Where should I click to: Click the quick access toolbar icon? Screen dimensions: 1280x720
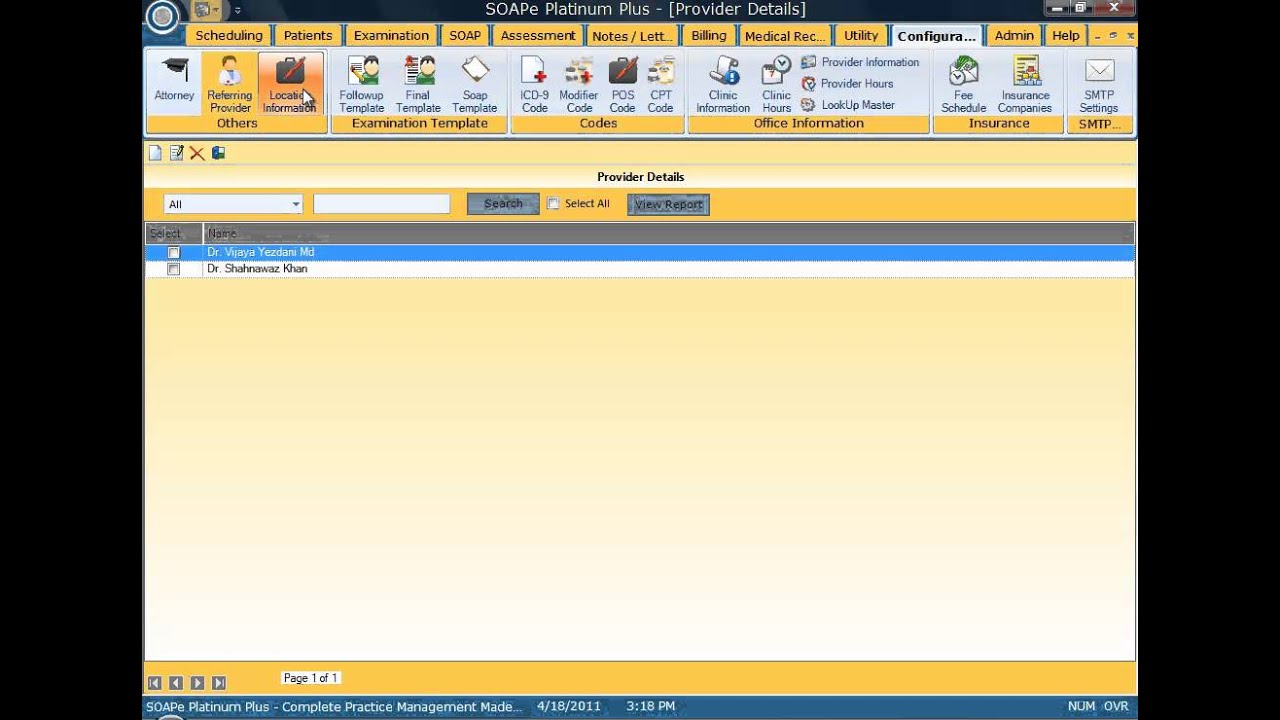point(203,11)
